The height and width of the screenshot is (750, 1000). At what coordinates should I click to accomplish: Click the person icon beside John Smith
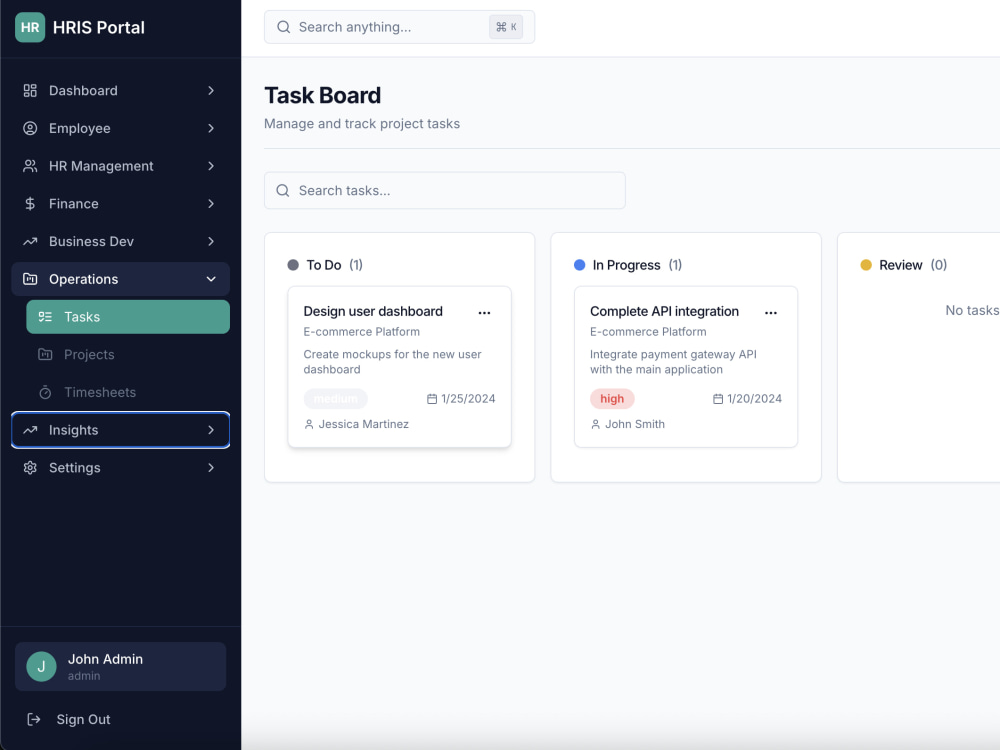pos(596,424)
